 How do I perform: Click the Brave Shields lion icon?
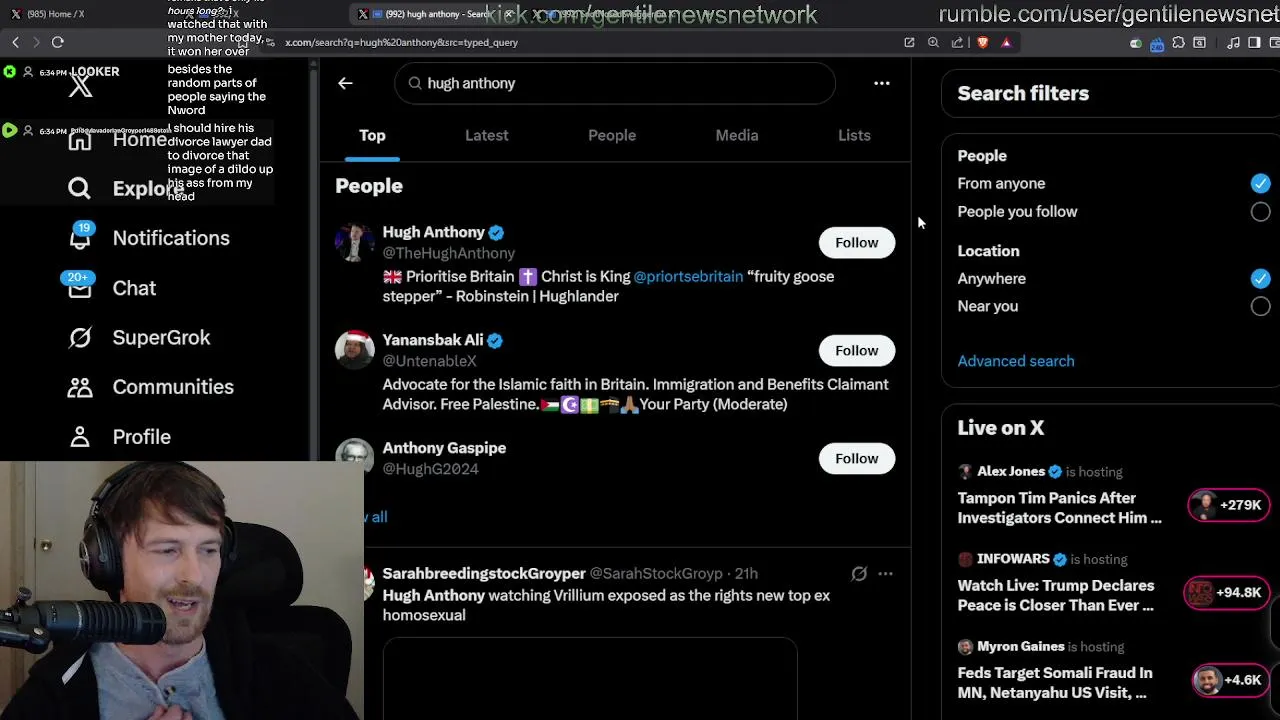pyautogui.click(x=982, y=42)
